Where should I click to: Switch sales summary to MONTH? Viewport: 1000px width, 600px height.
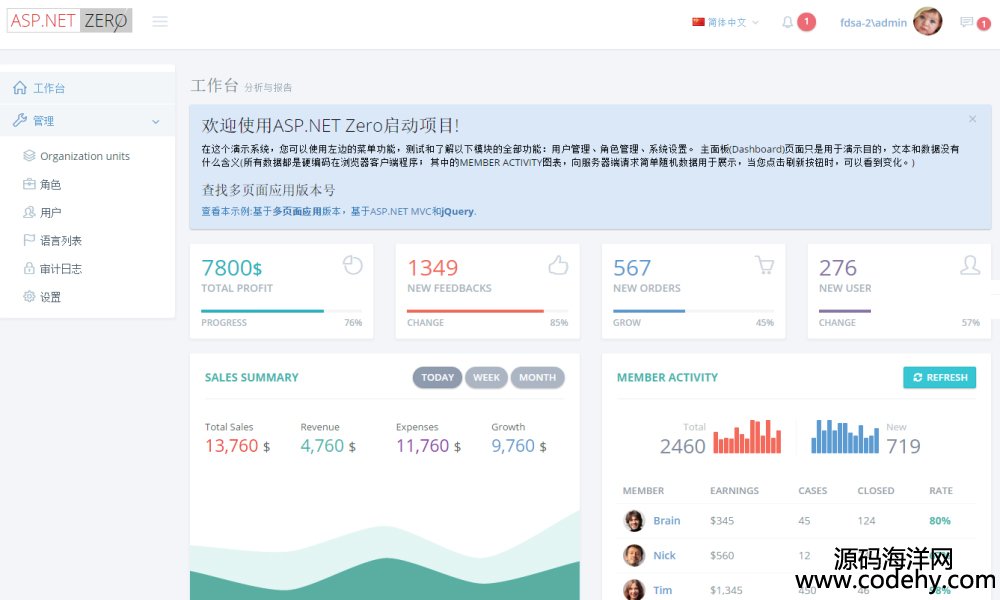(537, 377)
